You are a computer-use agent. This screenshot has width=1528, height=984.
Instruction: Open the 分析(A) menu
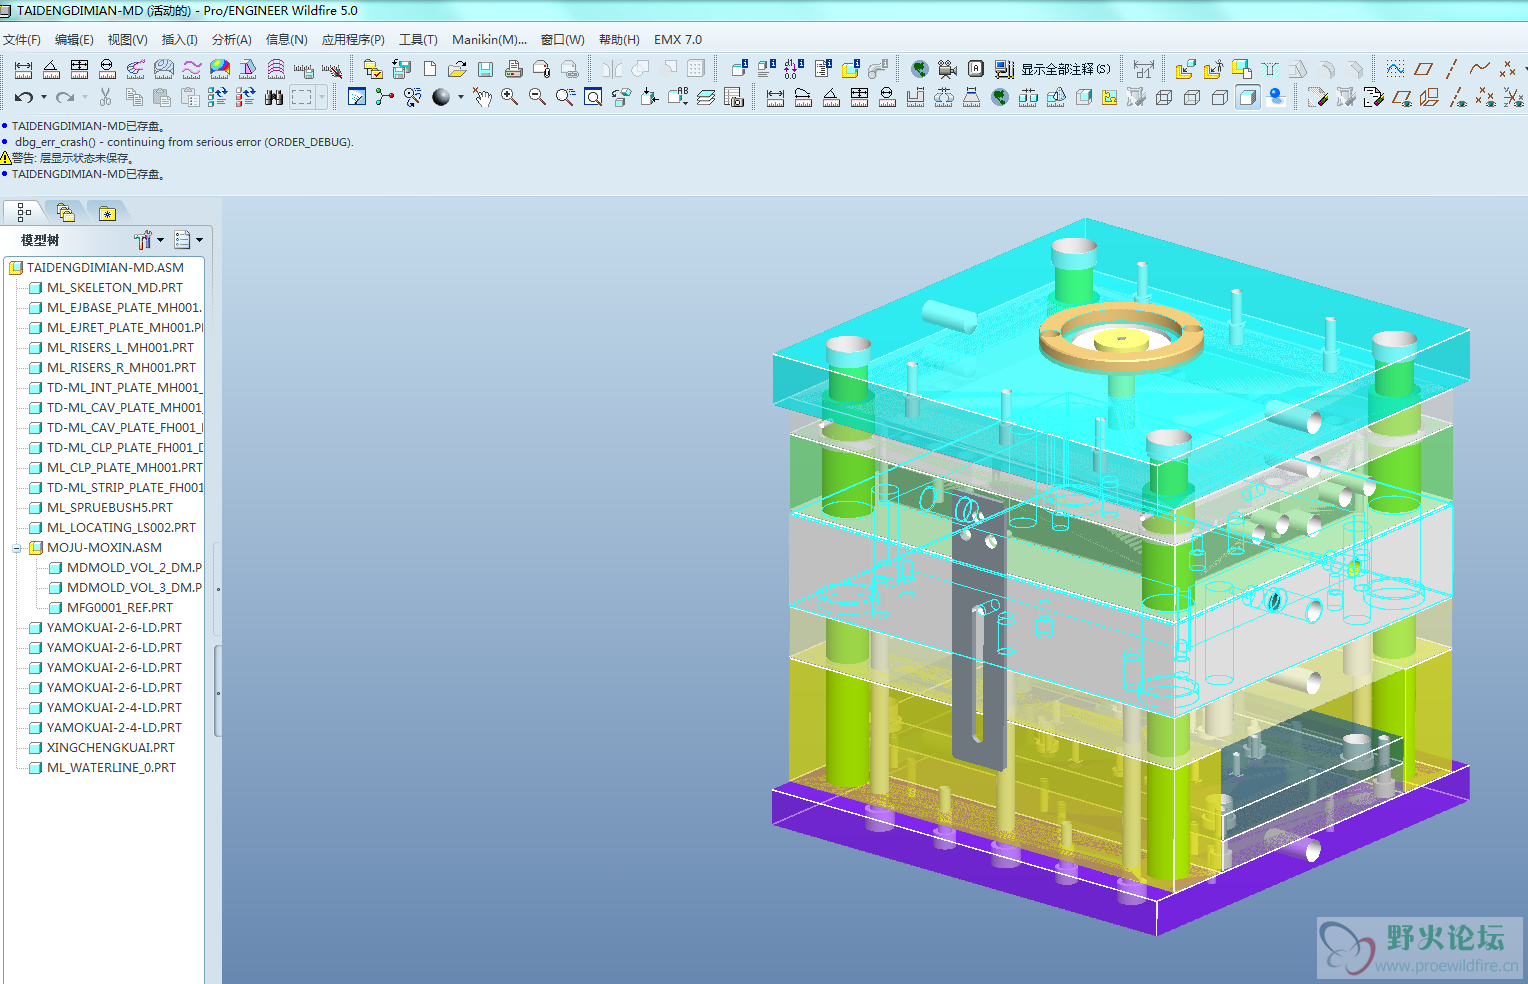coord(231,40)
